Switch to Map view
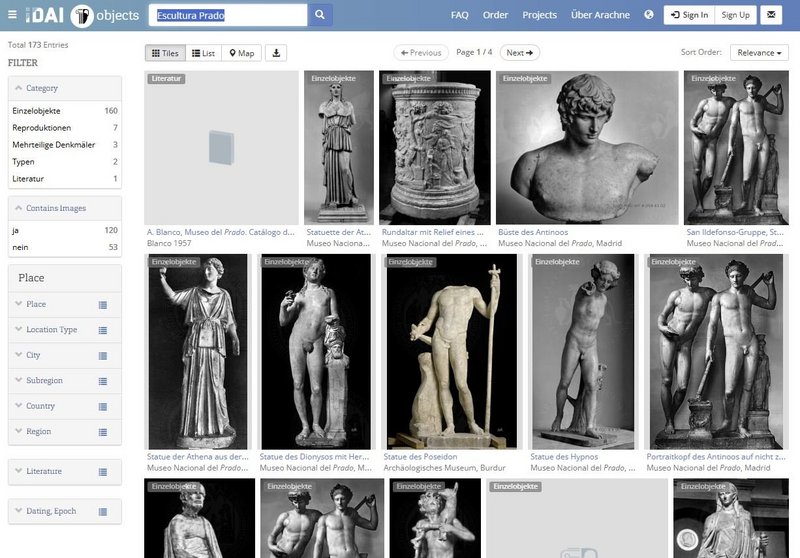The image size is (800, 558). pos(241,53)
